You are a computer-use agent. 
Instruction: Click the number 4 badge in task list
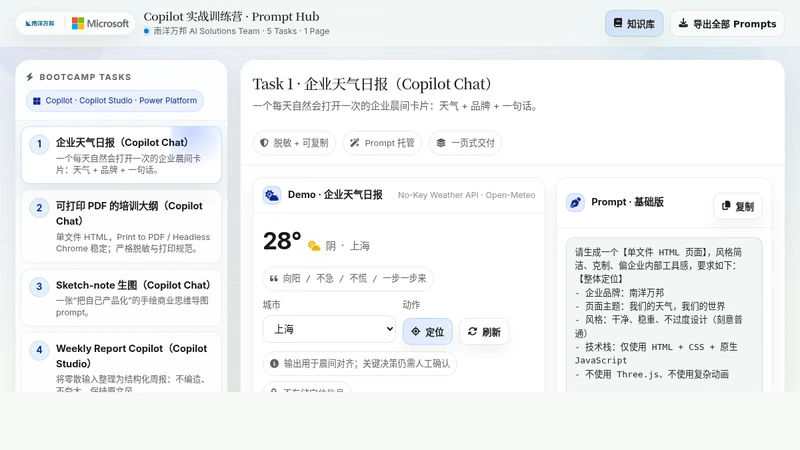(39, 350)
